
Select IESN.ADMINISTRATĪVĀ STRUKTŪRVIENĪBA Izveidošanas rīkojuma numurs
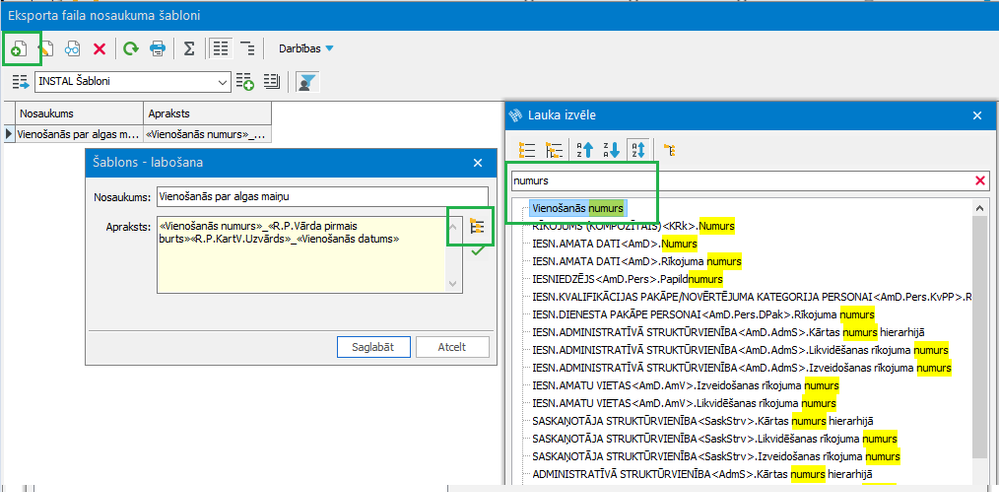[742, 368]
